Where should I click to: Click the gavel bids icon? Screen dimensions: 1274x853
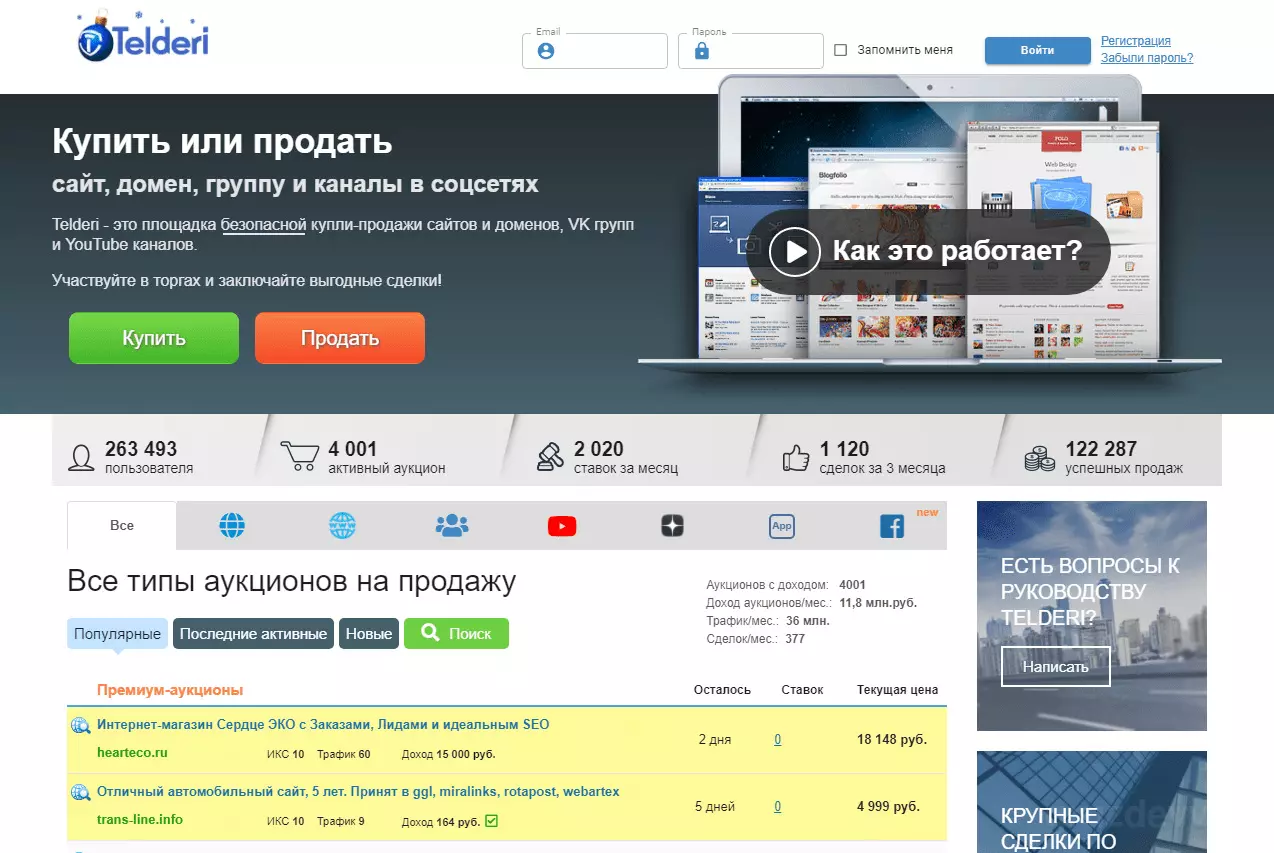click(550, 457)
